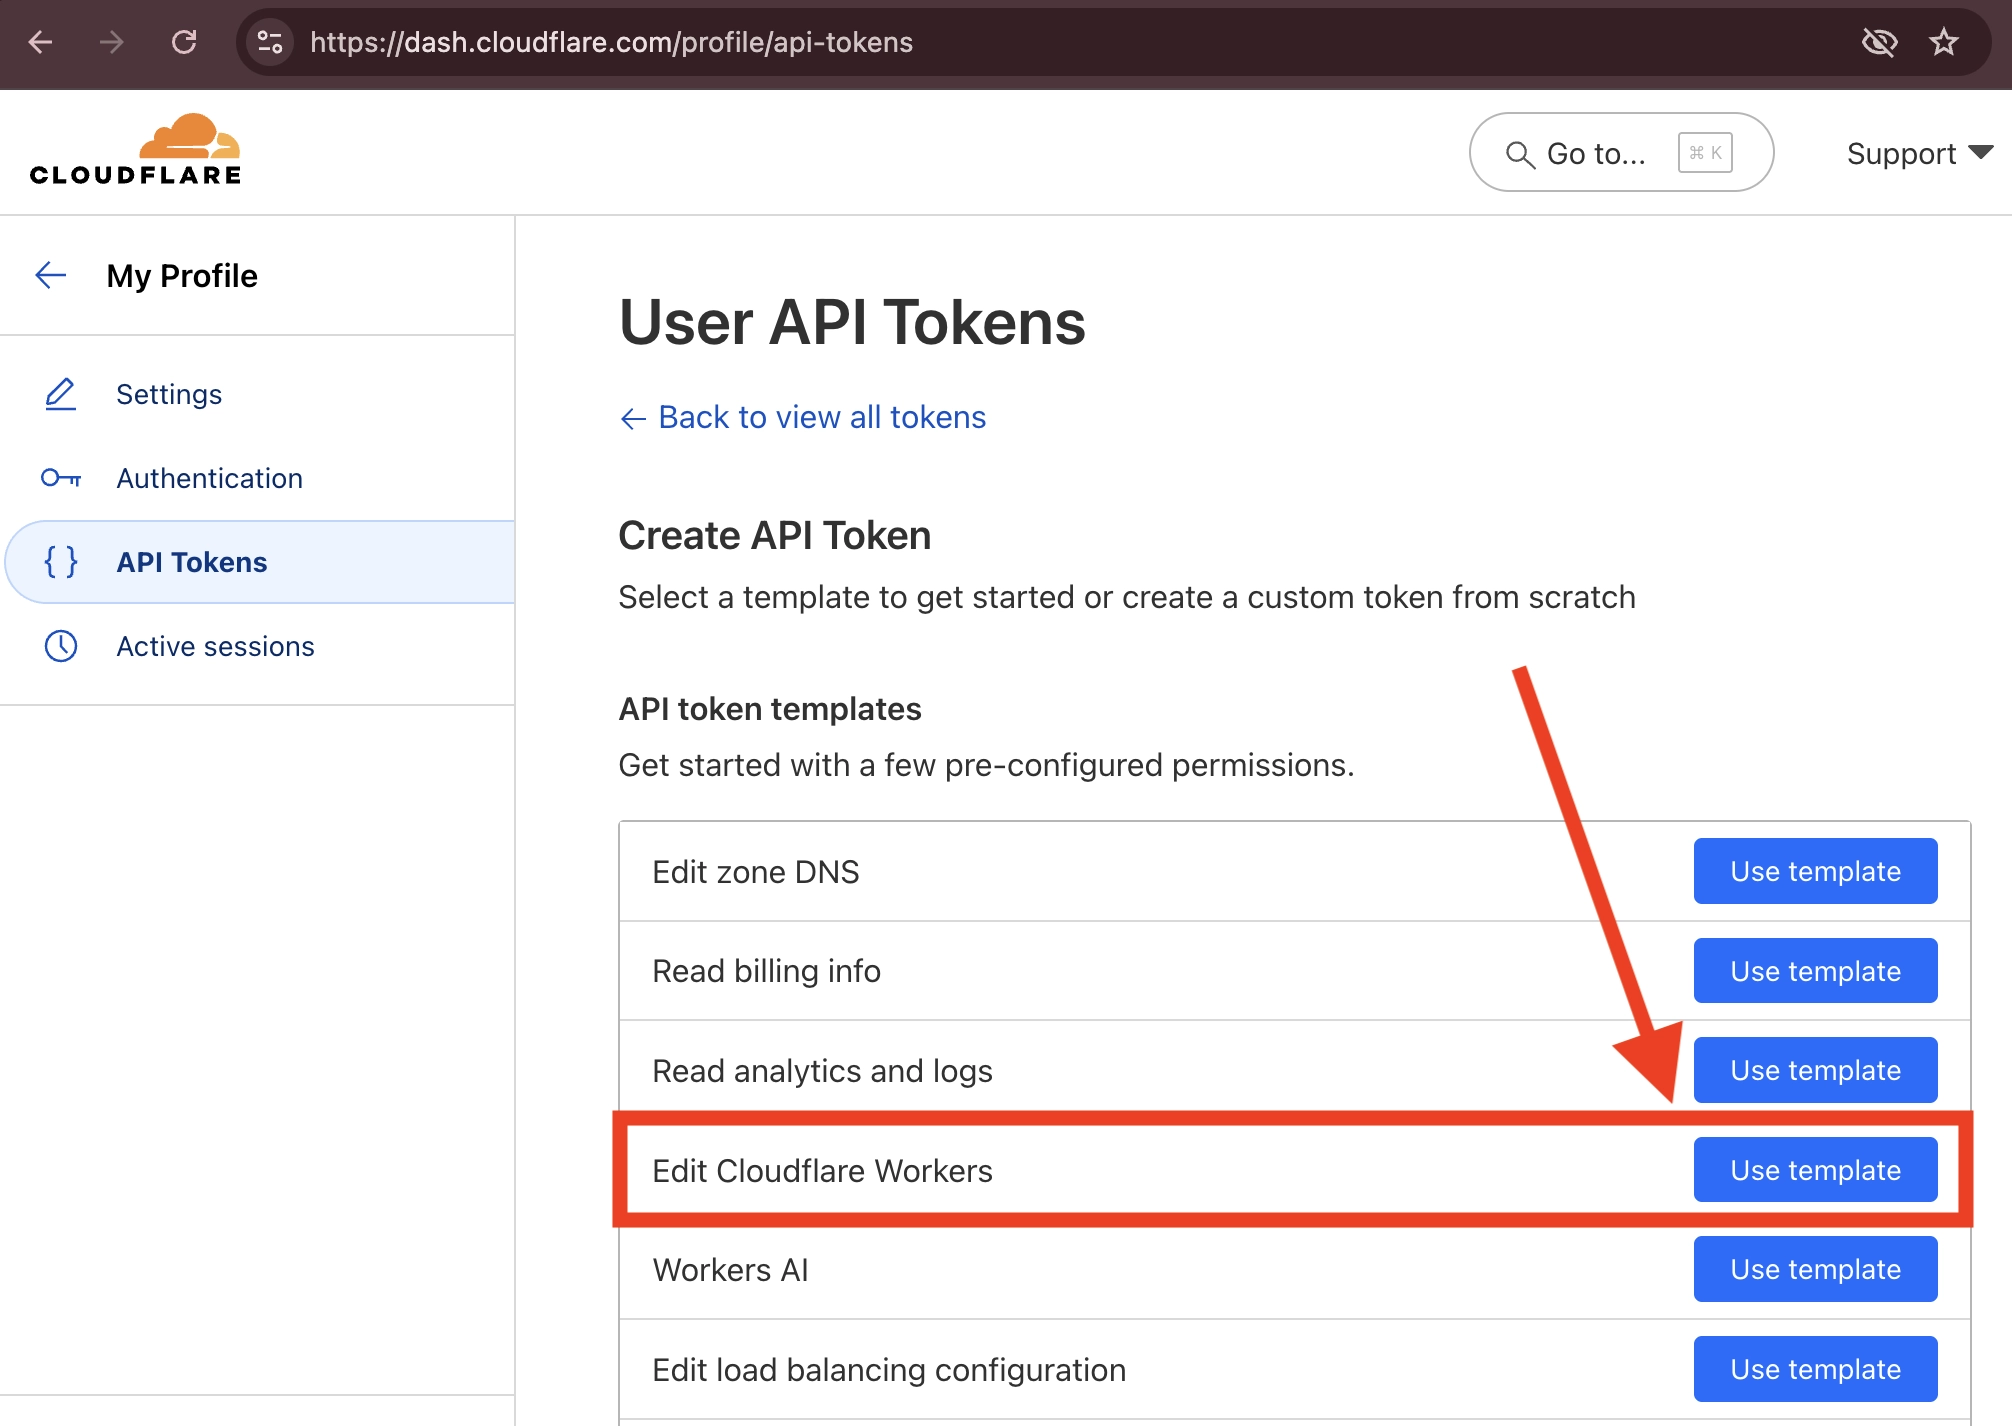The height and width of the screenshot is (1426, 2012).
Task: Click the API token templates subheading
Action: (770, 709)
